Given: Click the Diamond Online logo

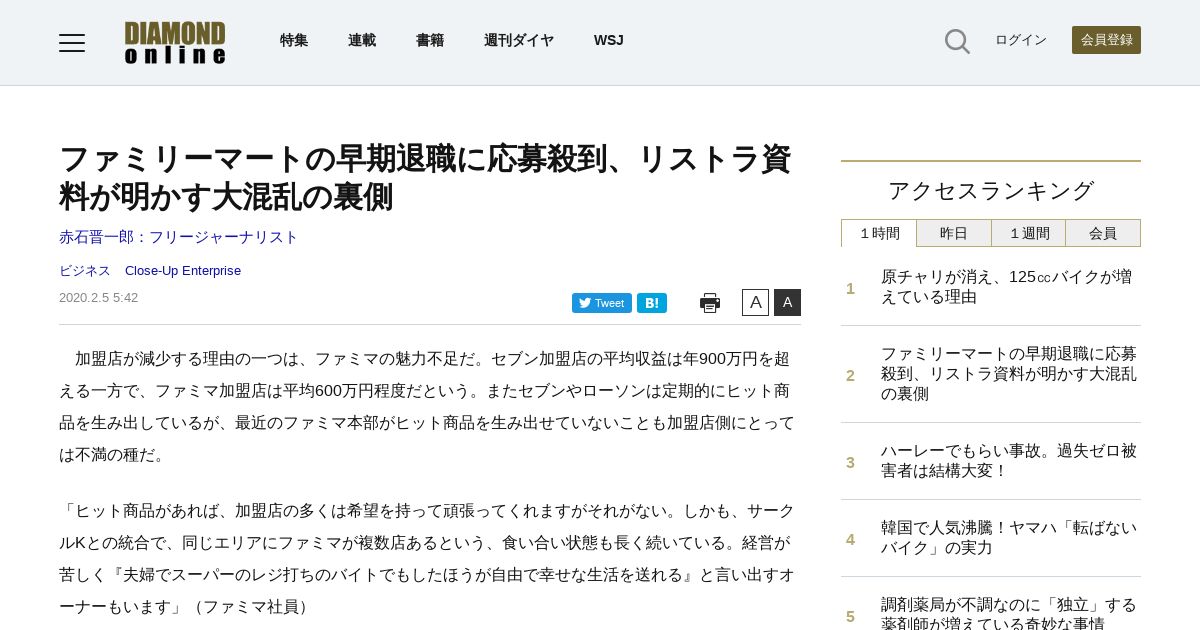Looking at the screenshot, I should 175,43.
